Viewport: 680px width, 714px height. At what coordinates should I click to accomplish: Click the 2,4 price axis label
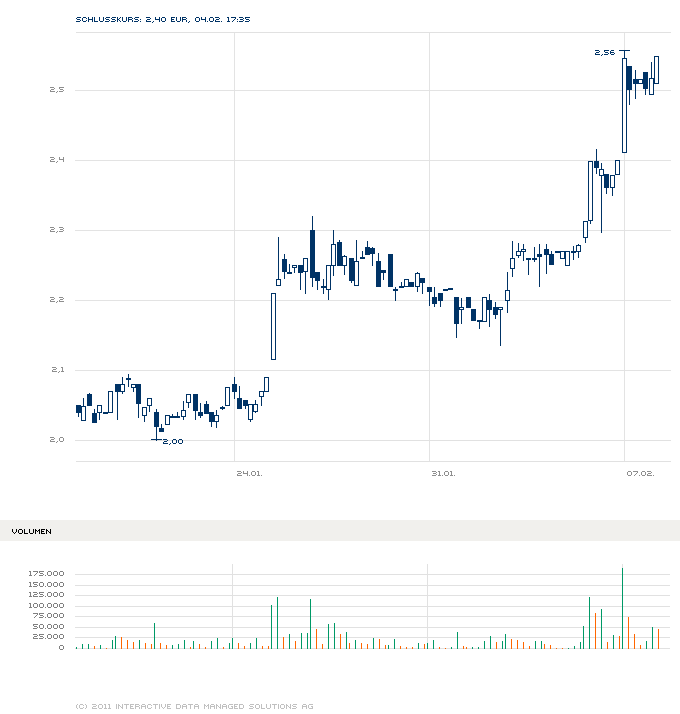(x=57, y=160)
